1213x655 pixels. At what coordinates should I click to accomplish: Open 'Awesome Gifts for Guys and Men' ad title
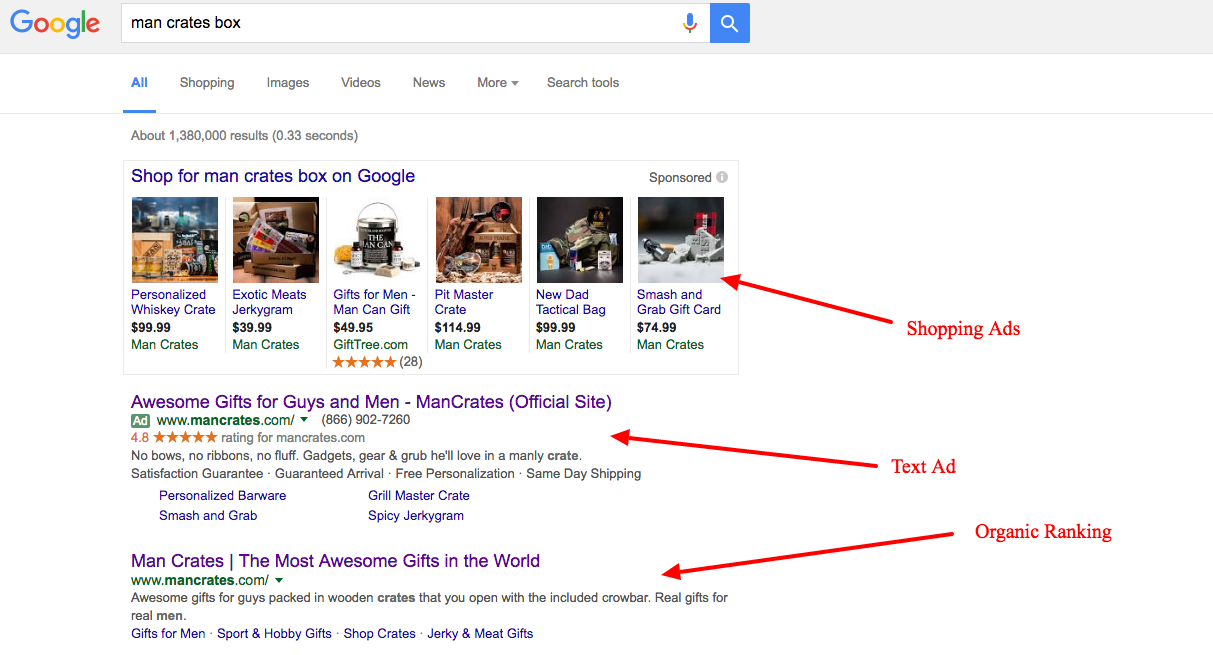[371, 402]
